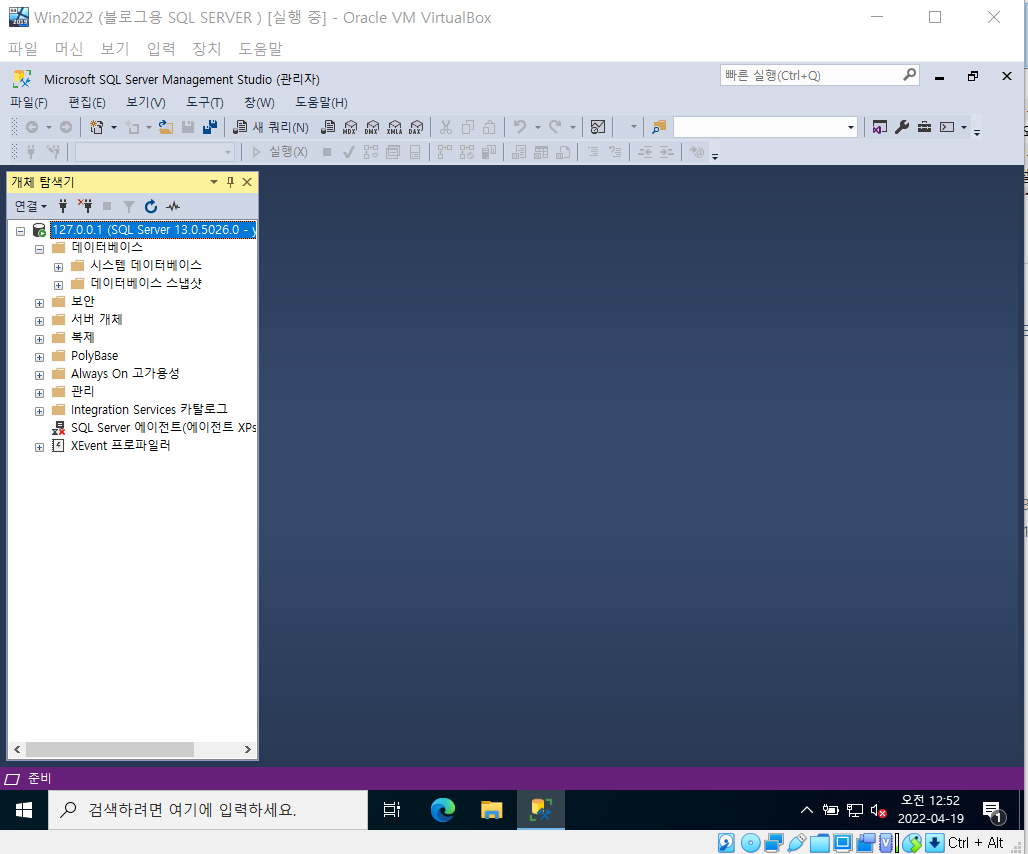Click the Task View taskbar icon
The width and height of the screenshot is (1028, 854).
click(392, 810)
